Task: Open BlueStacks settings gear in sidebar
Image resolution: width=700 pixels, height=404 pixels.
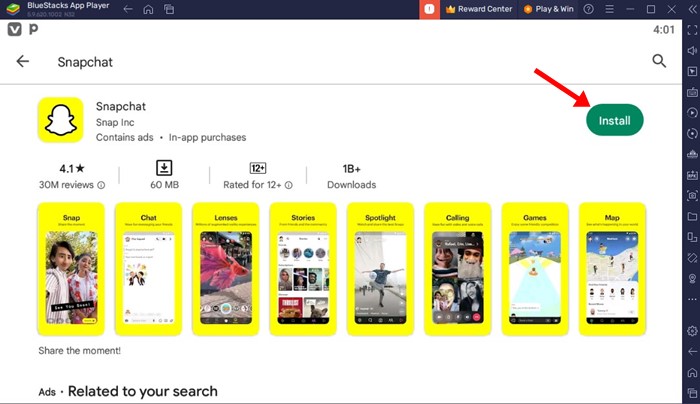Action: click(692, 331)
